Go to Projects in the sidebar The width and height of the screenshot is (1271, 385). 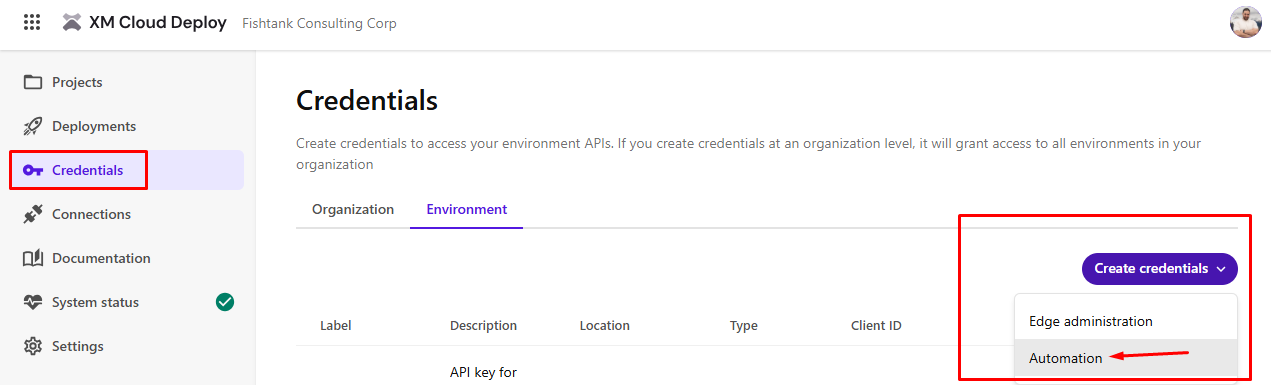click(126, 82)
